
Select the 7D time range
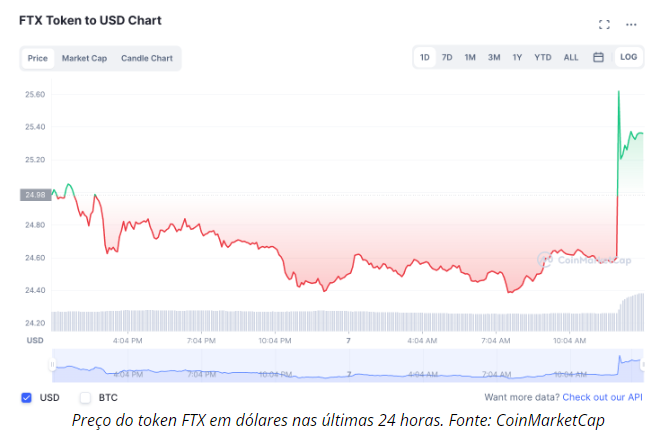[447, 57]
